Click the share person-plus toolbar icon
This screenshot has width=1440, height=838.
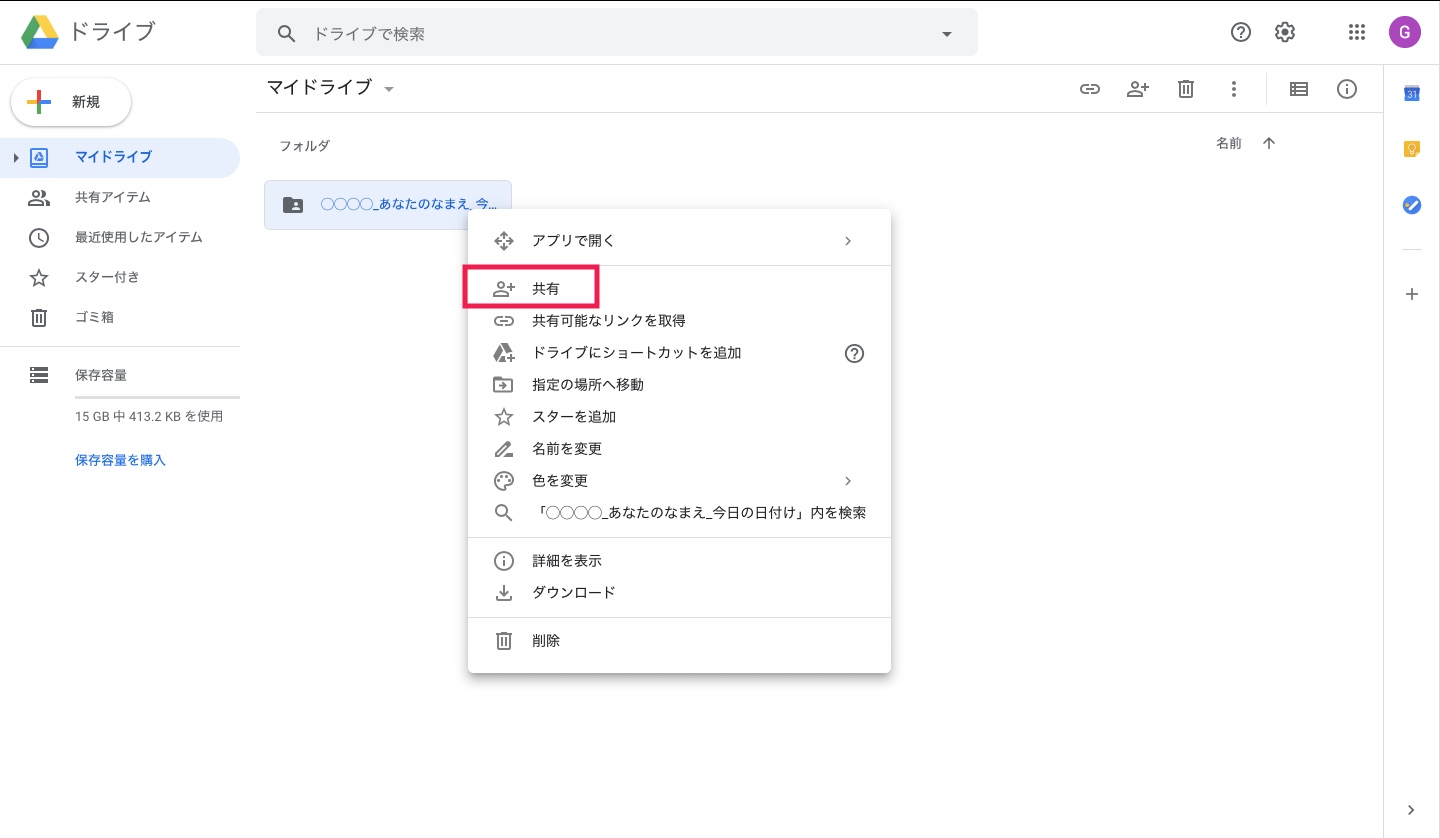1138,89
